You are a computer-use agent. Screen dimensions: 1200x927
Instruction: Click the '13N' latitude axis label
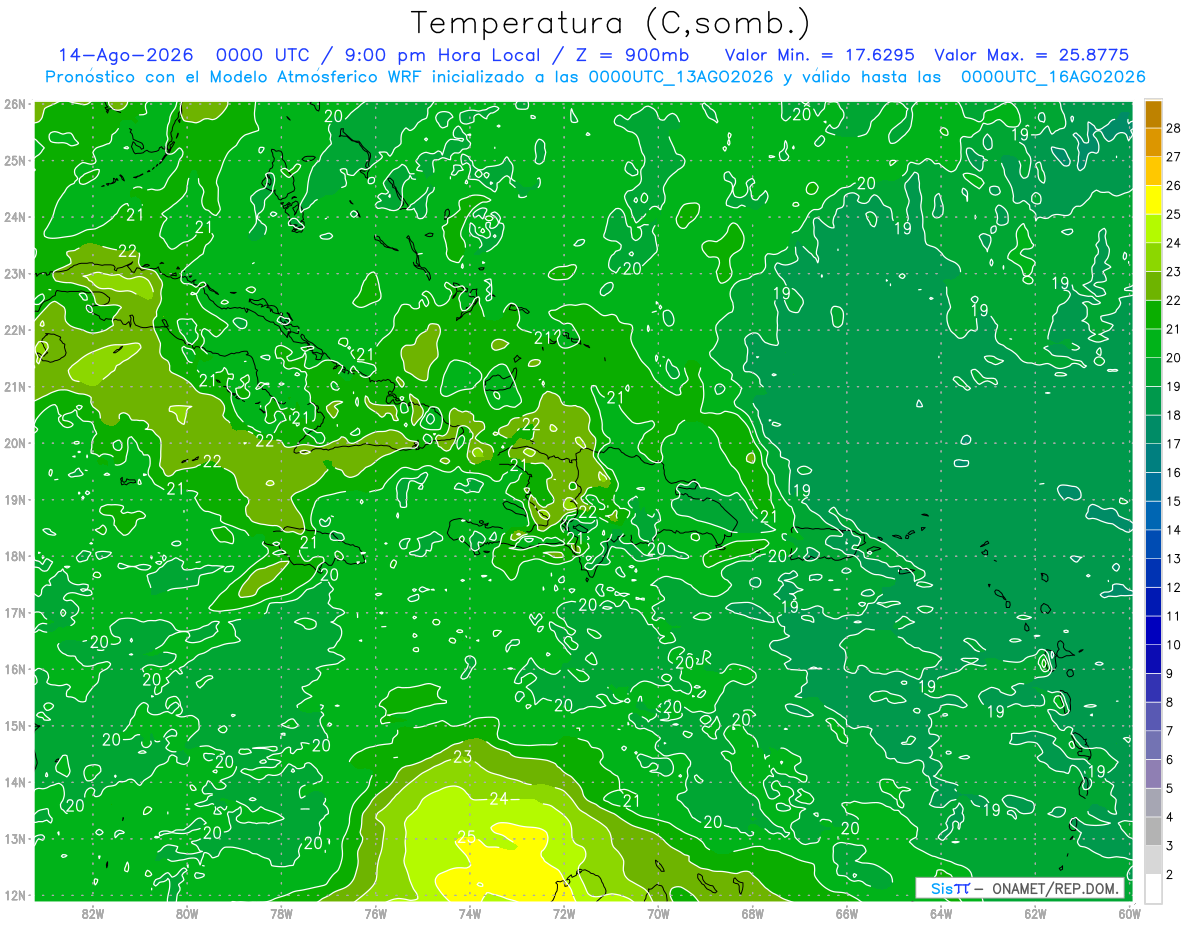point(13,838)
